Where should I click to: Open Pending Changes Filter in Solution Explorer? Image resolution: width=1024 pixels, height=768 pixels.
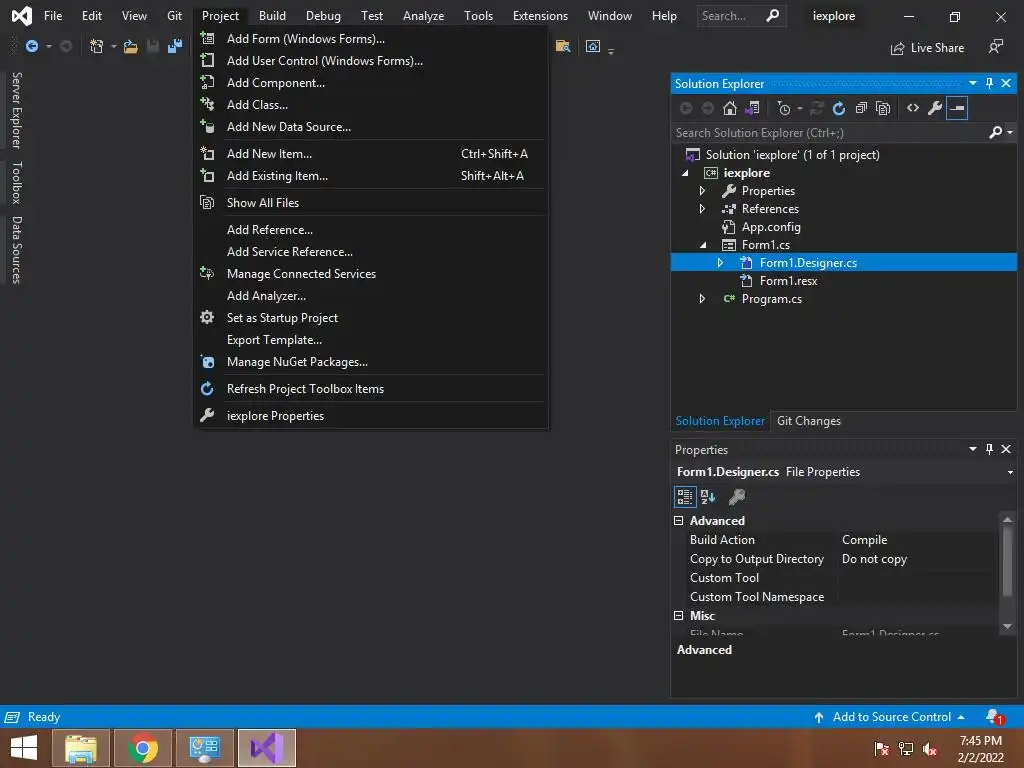pos(784,108)
